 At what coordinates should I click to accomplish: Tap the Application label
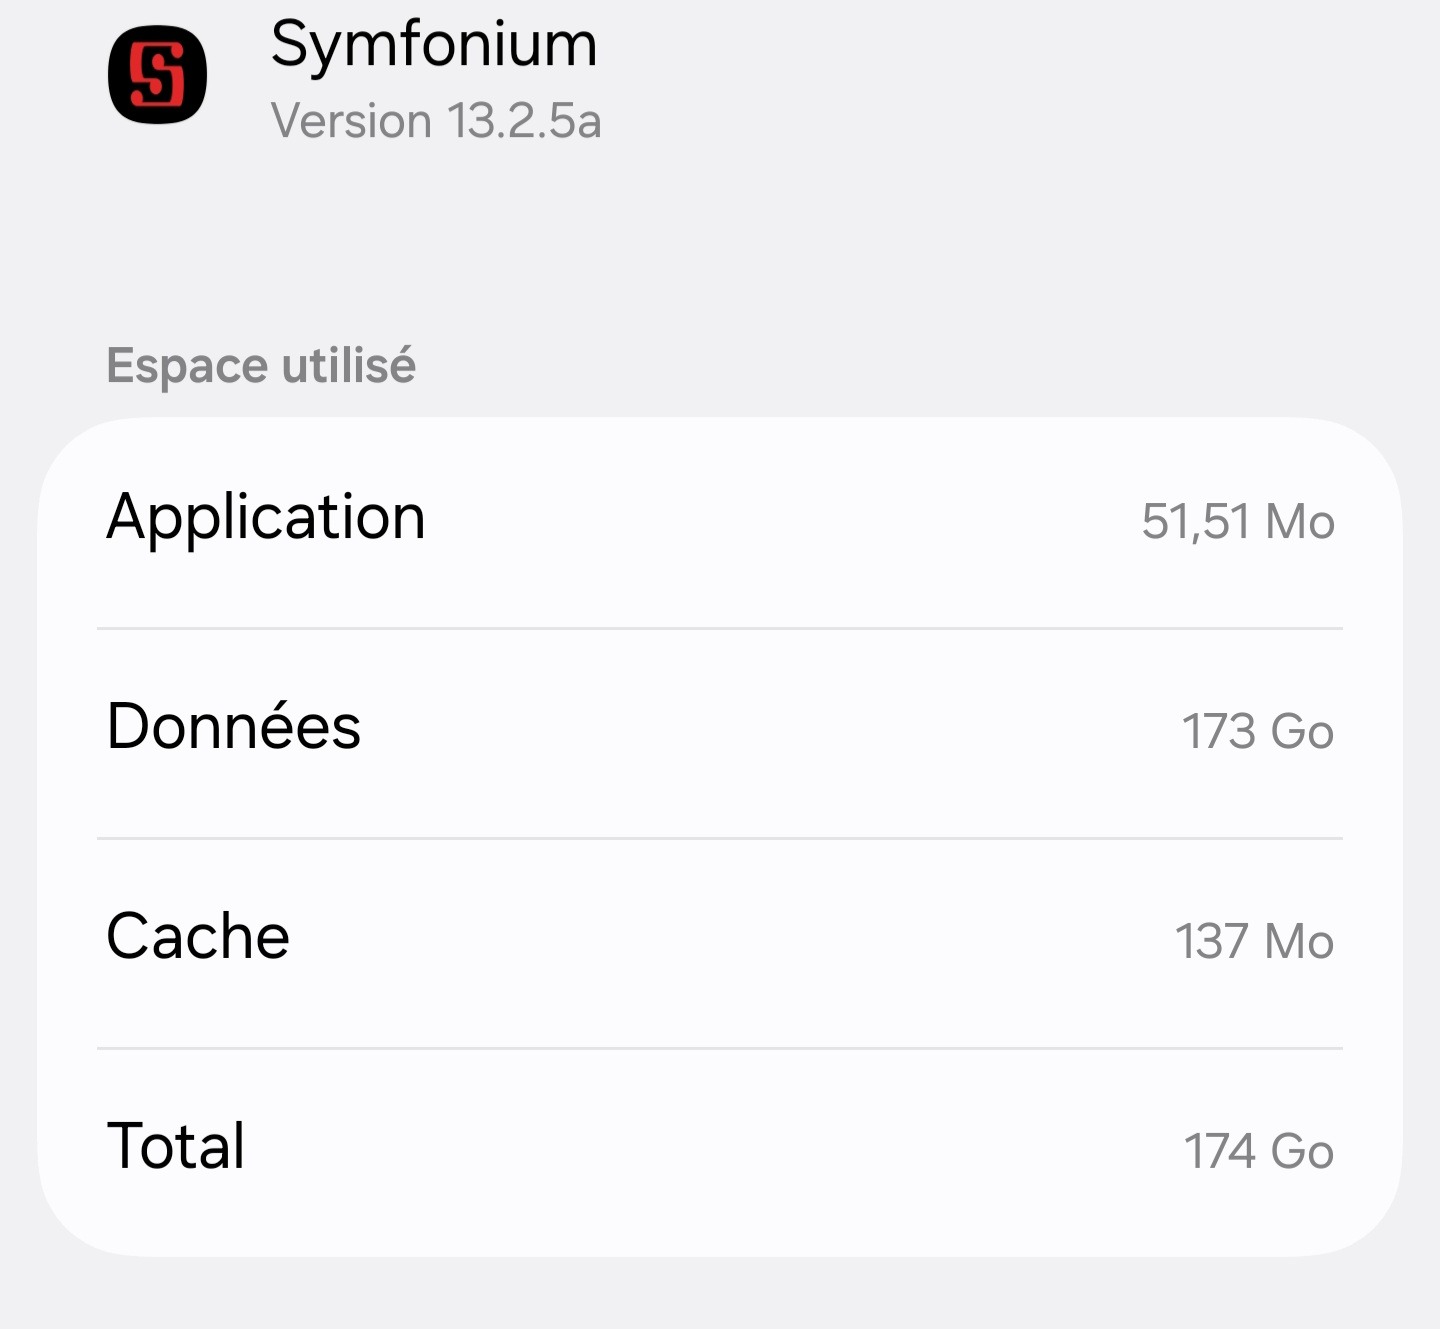[266, 518]
